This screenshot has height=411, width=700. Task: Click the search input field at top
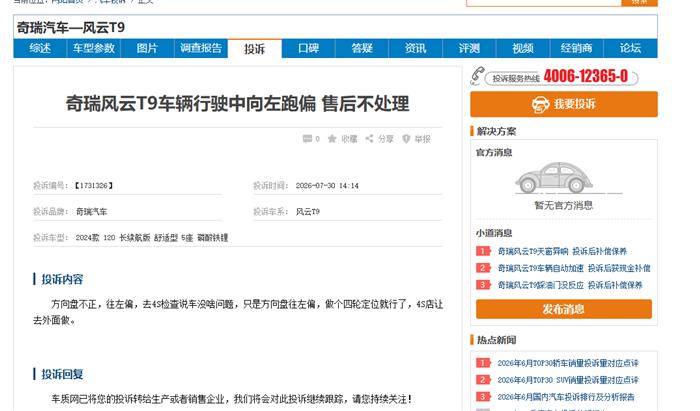click(544, 2)
